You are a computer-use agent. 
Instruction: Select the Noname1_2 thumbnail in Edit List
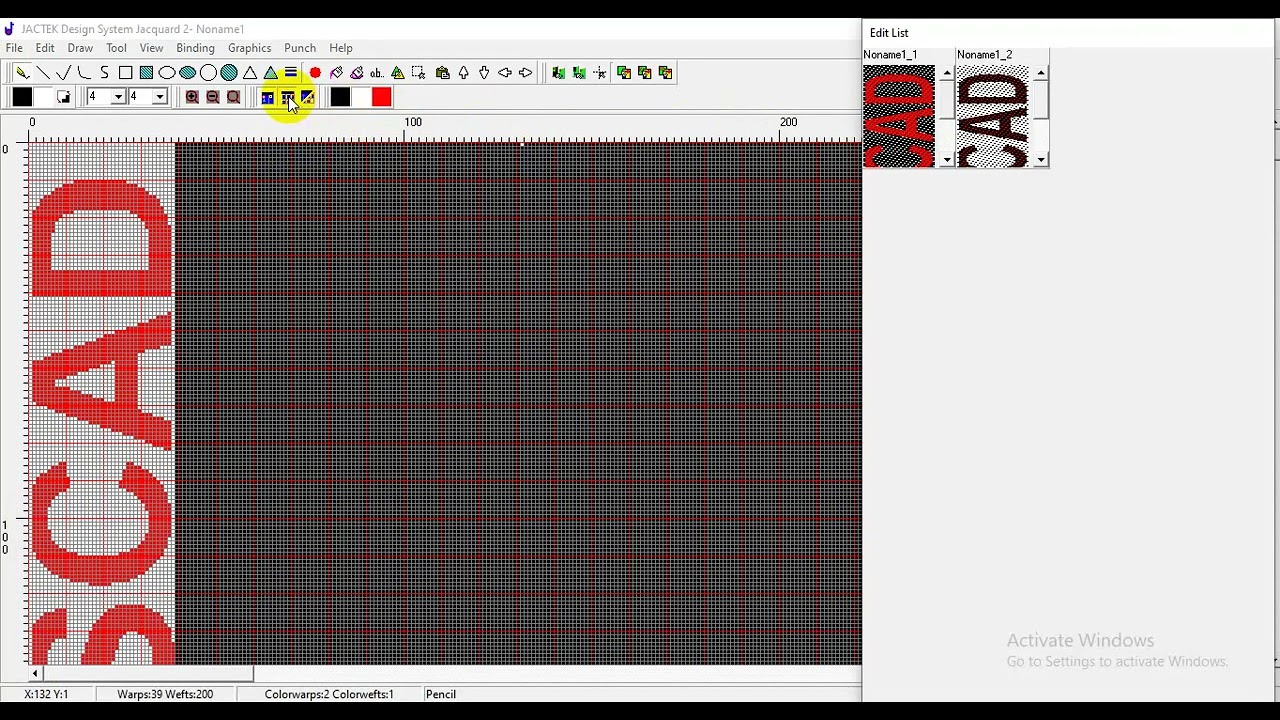[x=993, y=116]
